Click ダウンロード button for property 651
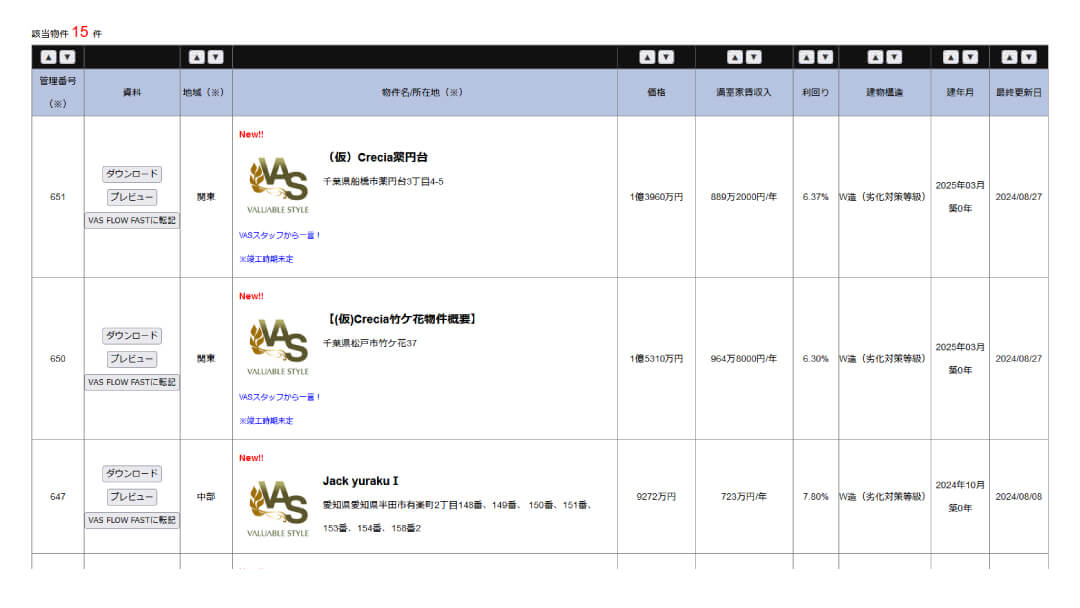The width and height of the screenshot is (1080, 608). [x=132, y=174]
